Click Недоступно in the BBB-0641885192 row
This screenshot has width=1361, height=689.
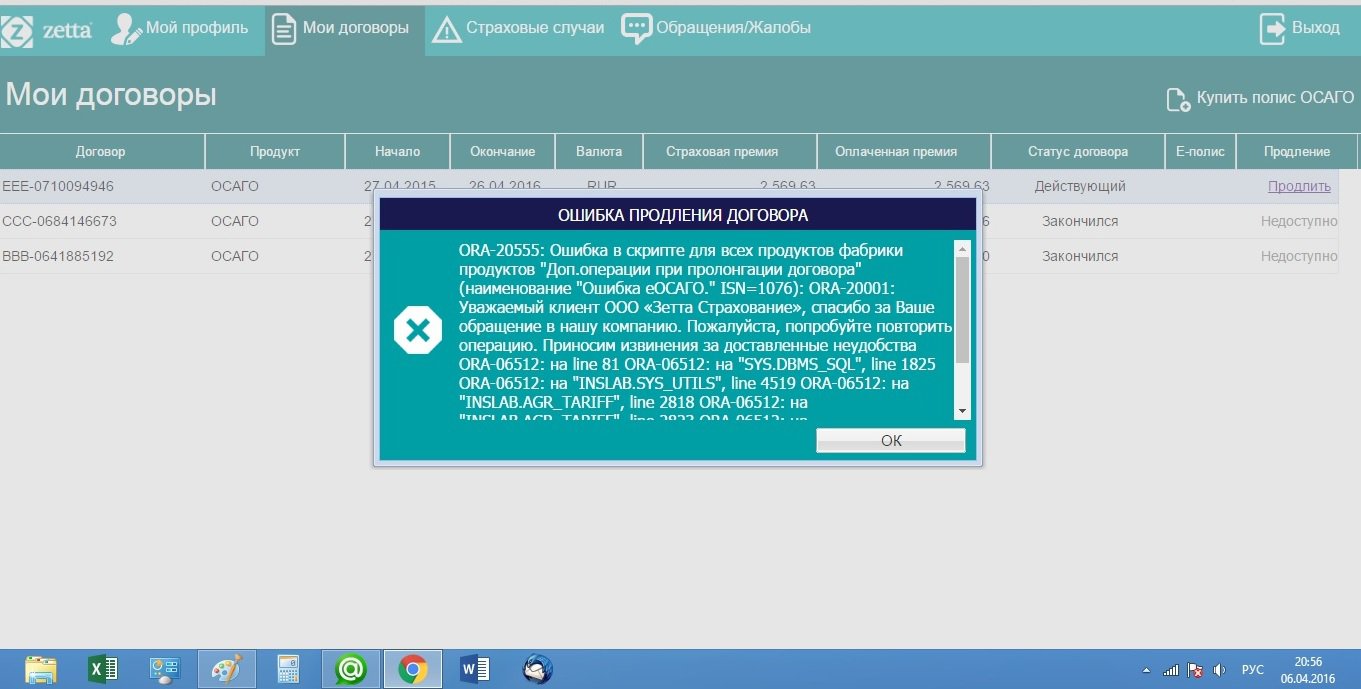[1299, 256]
